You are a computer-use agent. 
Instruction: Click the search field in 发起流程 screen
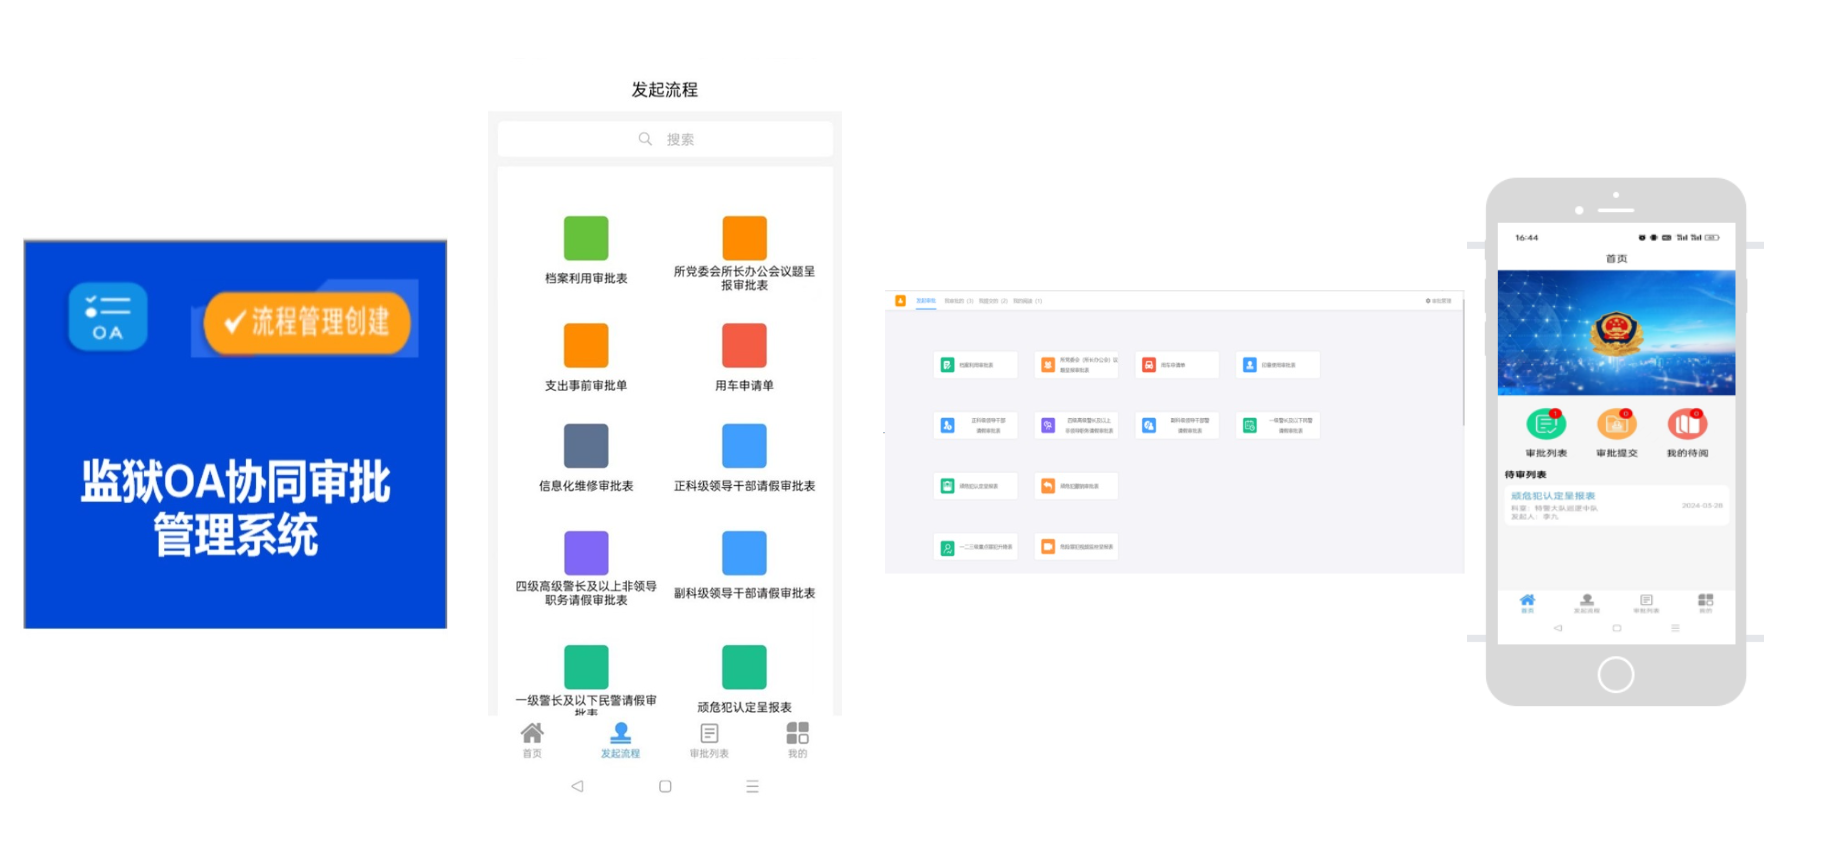665,139
